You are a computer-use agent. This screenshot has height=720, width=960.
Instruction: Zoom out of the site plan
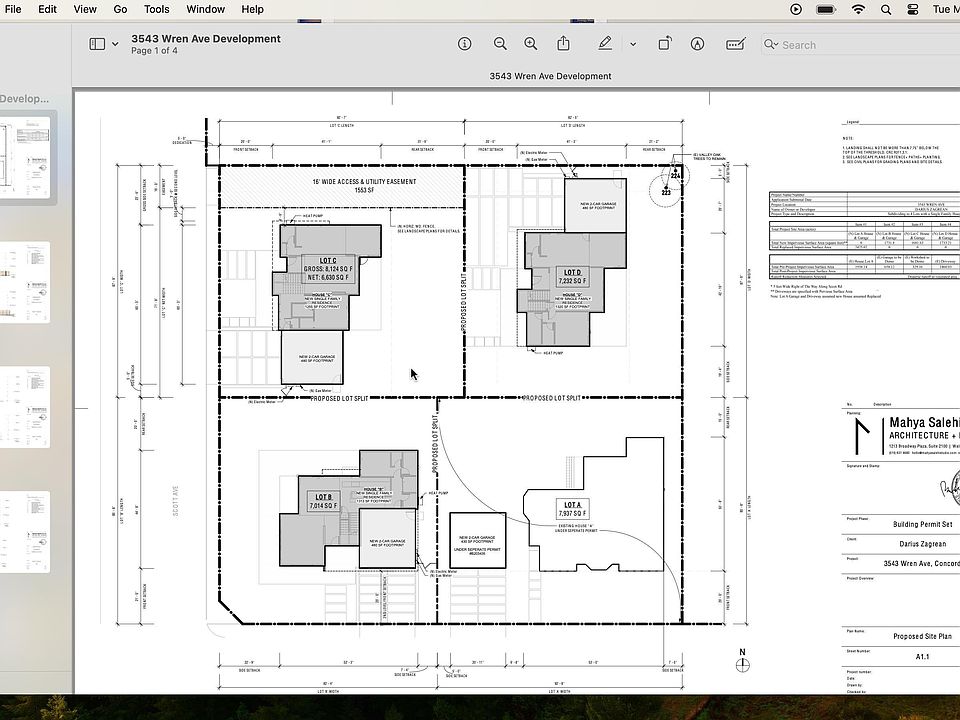(500, 44)
